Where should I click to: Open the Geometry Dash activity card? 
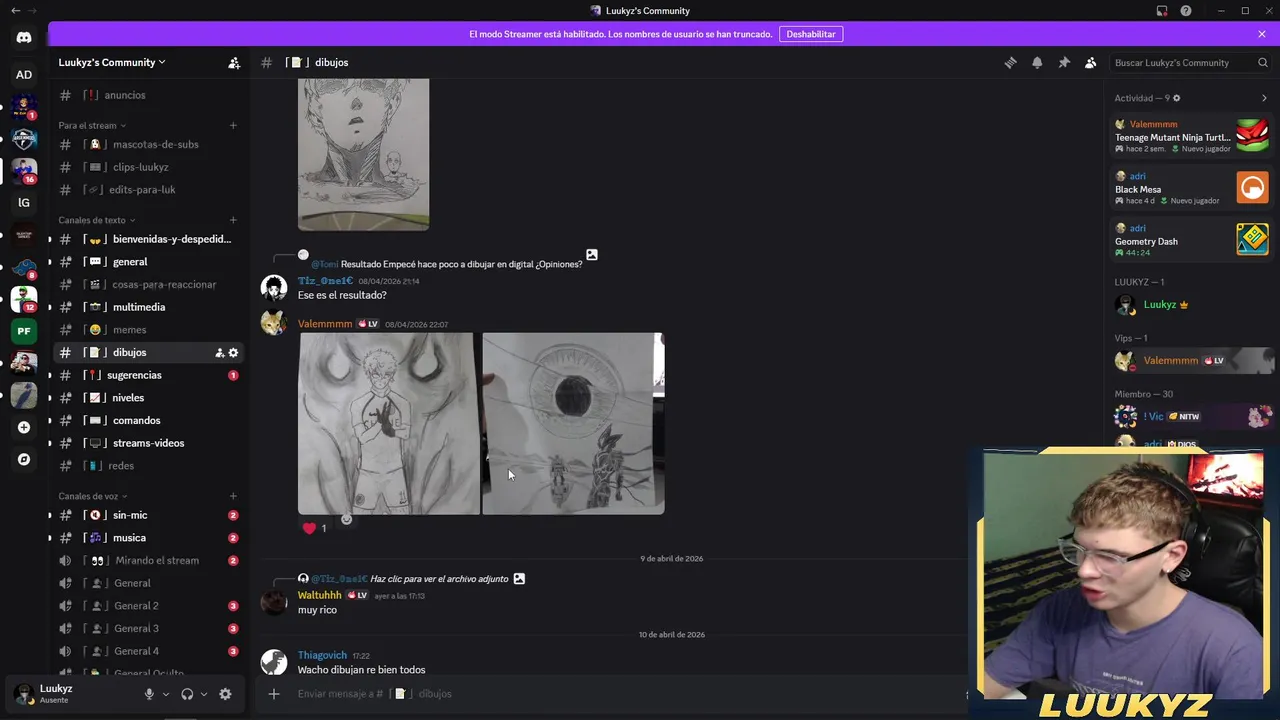click(x=1191, y=240)
